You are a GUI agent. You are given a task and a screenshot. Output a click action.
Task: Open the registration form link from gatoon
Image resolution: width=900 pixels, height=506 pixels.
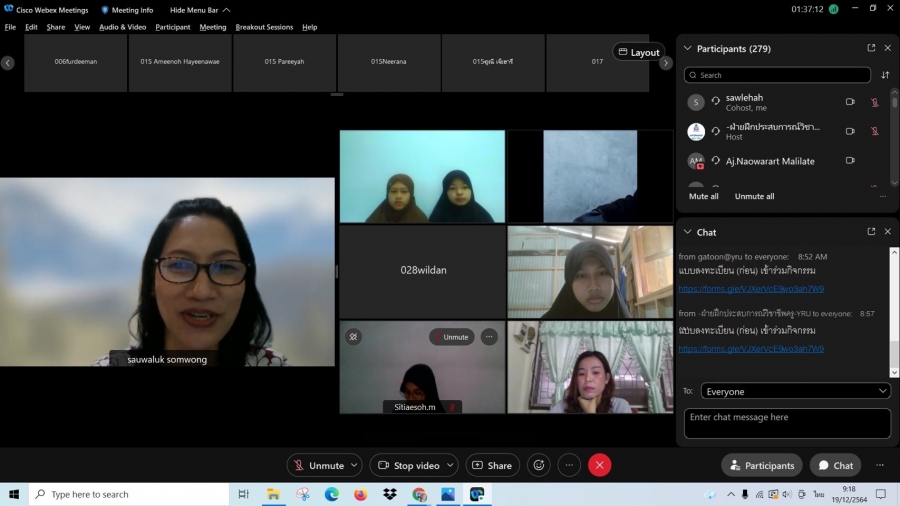pyautogui.click(x=751, y=289)
